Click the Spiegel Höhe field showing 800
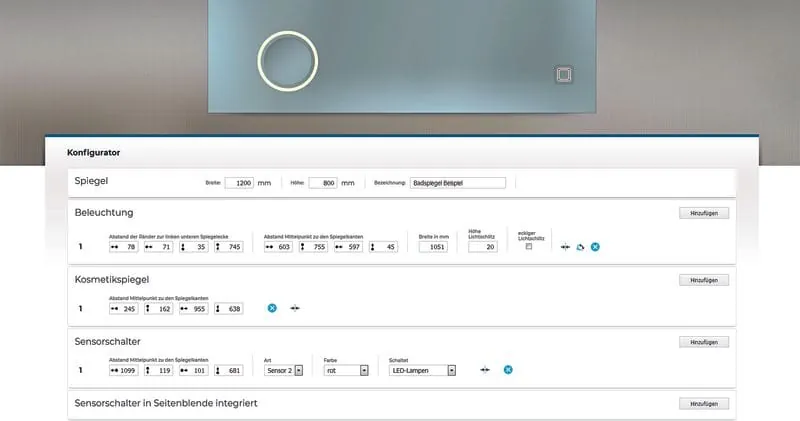Image resolution: width=800 pixels, height=421 pixels. (x=322, y=183)
